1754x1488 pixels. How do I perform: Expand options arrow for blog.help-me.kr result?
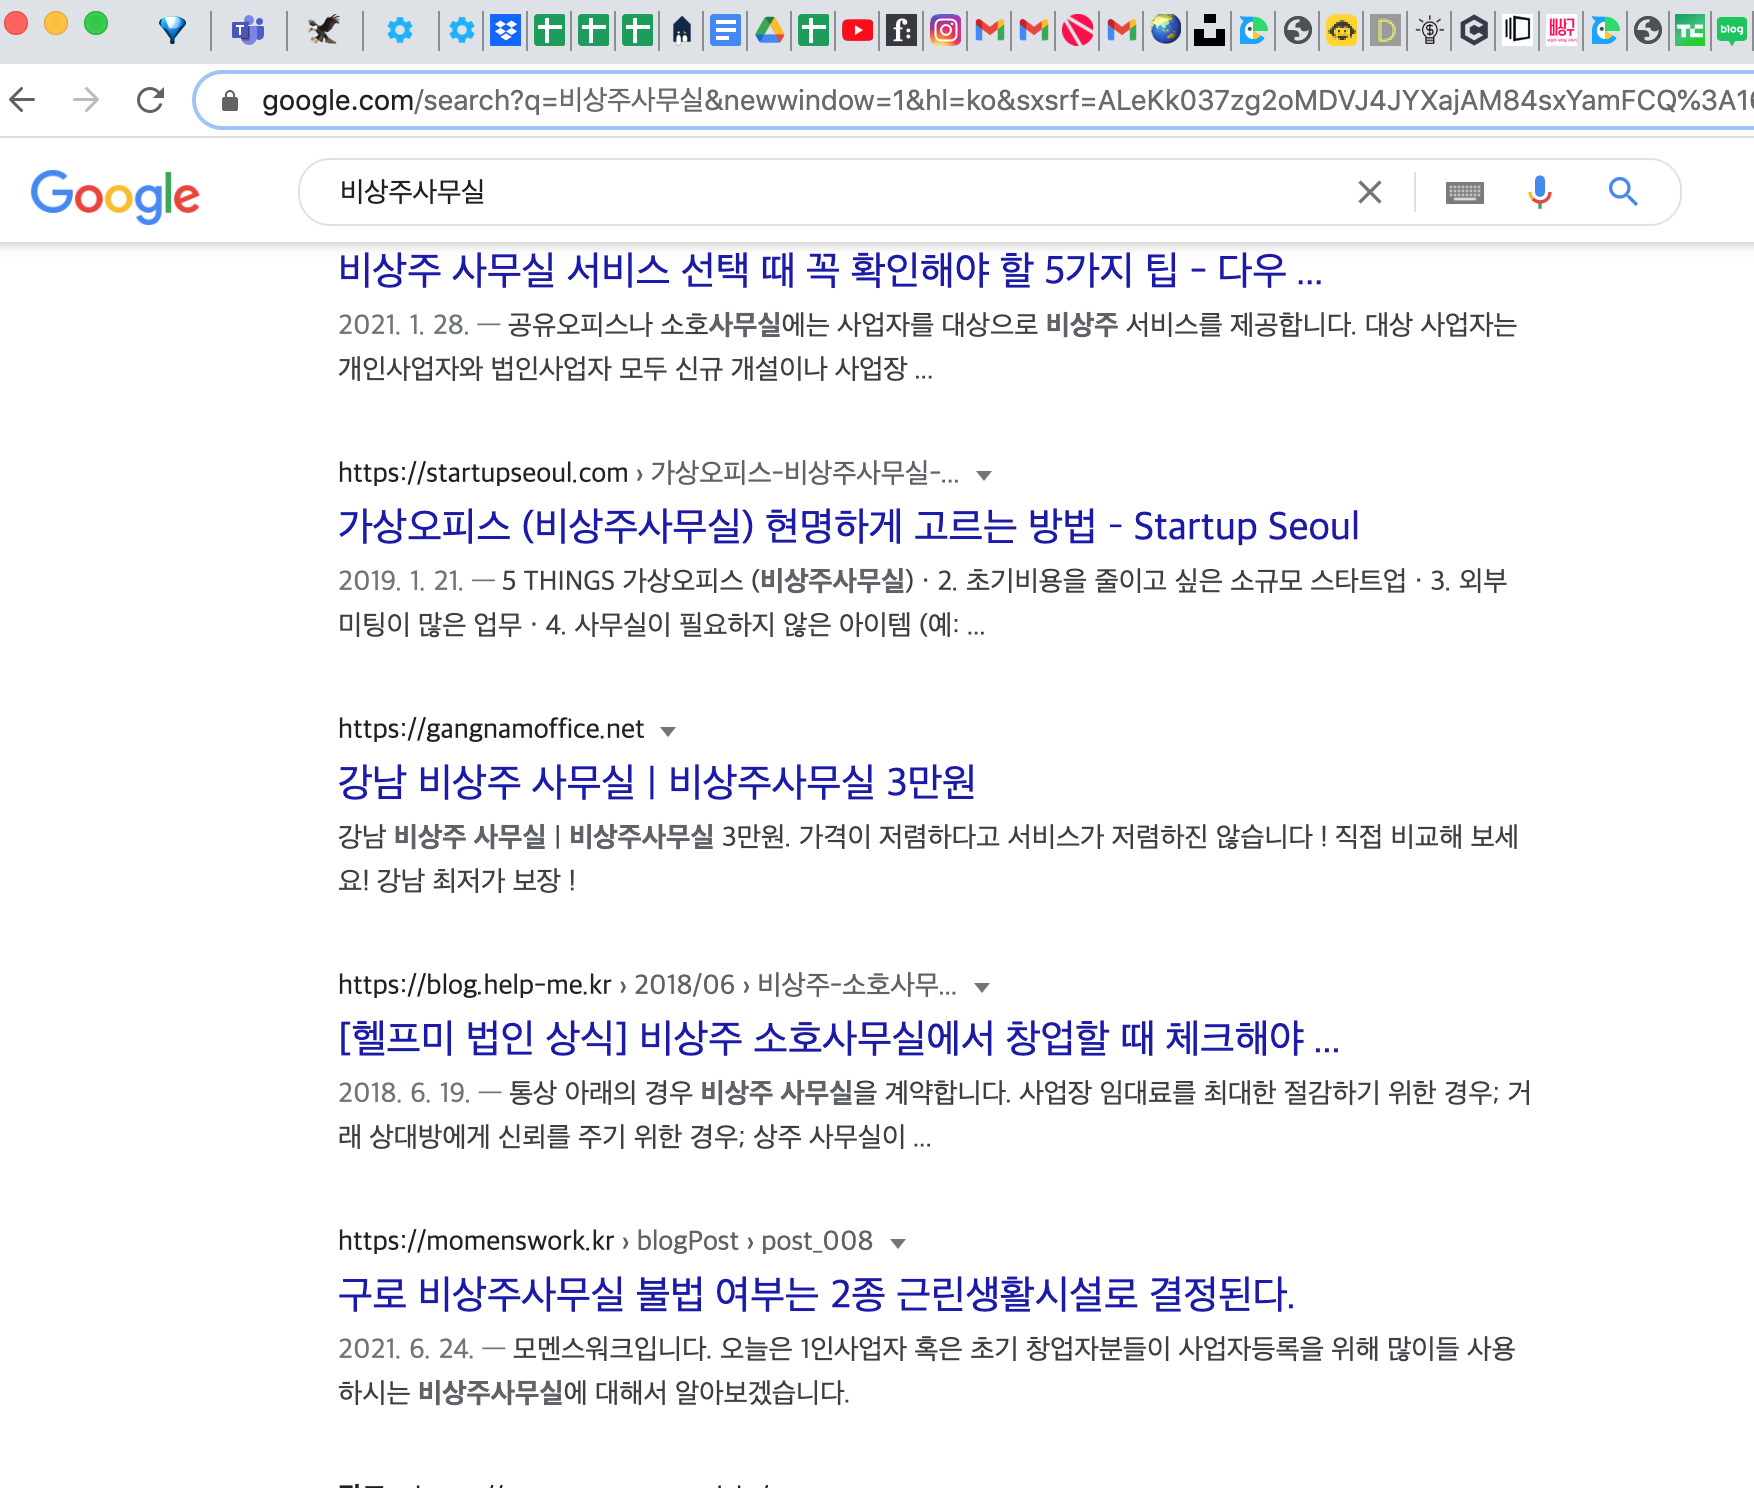982,987
